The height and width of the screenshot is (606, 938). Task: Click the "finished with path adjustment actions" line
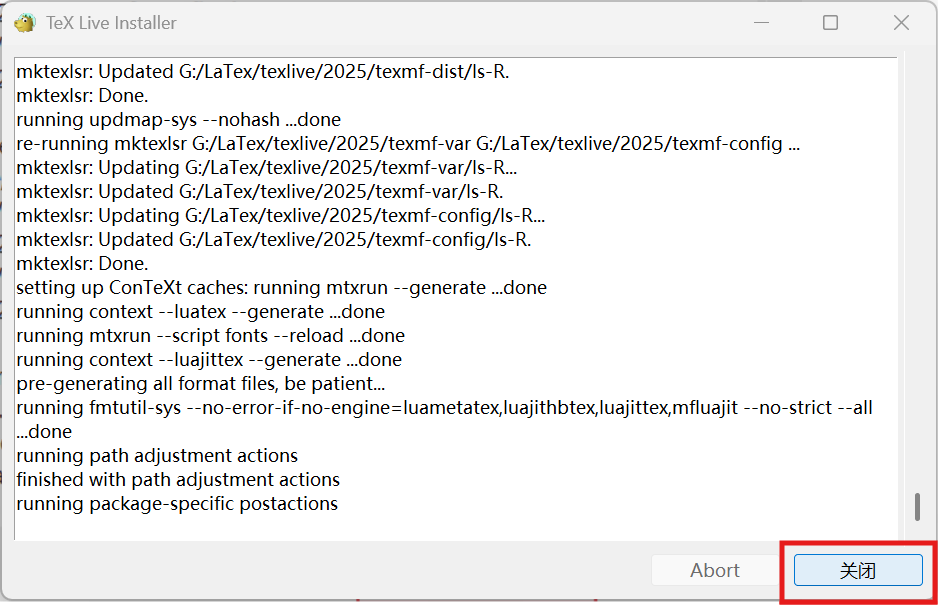[178, 480]
